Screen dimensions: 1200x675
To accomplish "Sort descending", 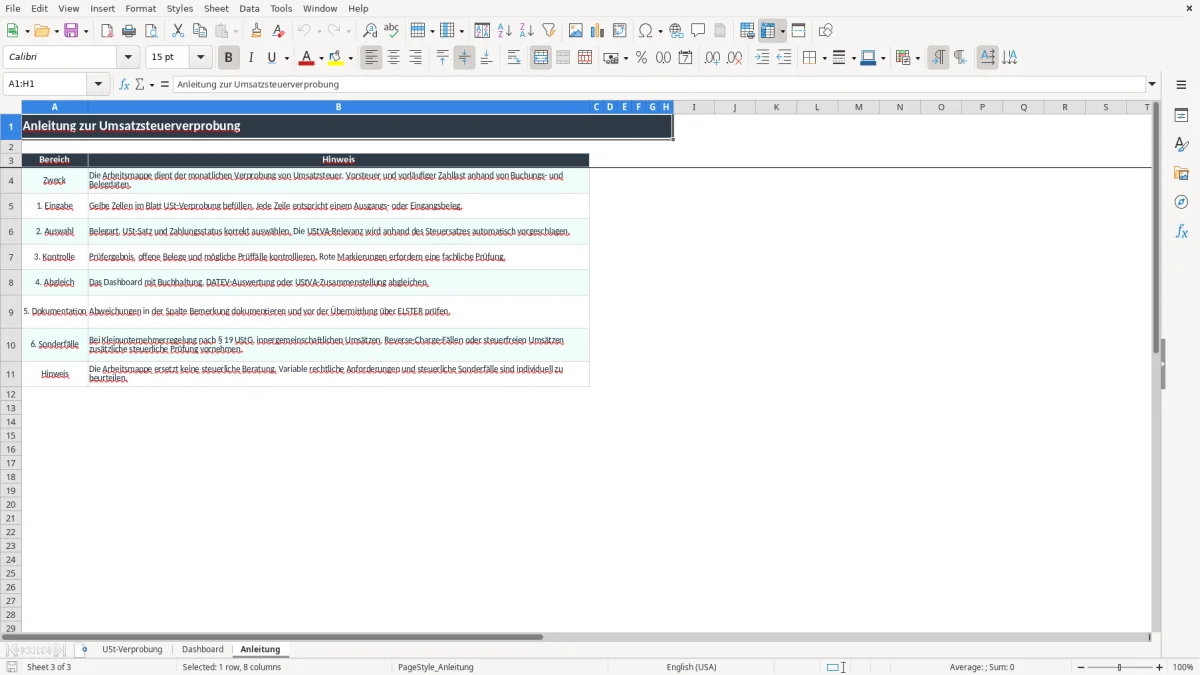I will (527, 31).
